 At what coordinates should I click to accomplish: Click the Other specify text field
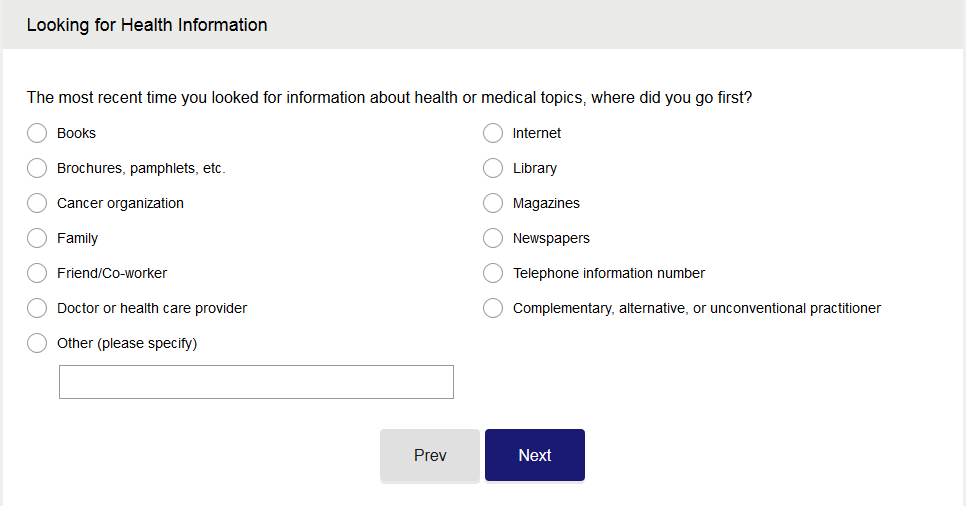[x=256, y=382]
